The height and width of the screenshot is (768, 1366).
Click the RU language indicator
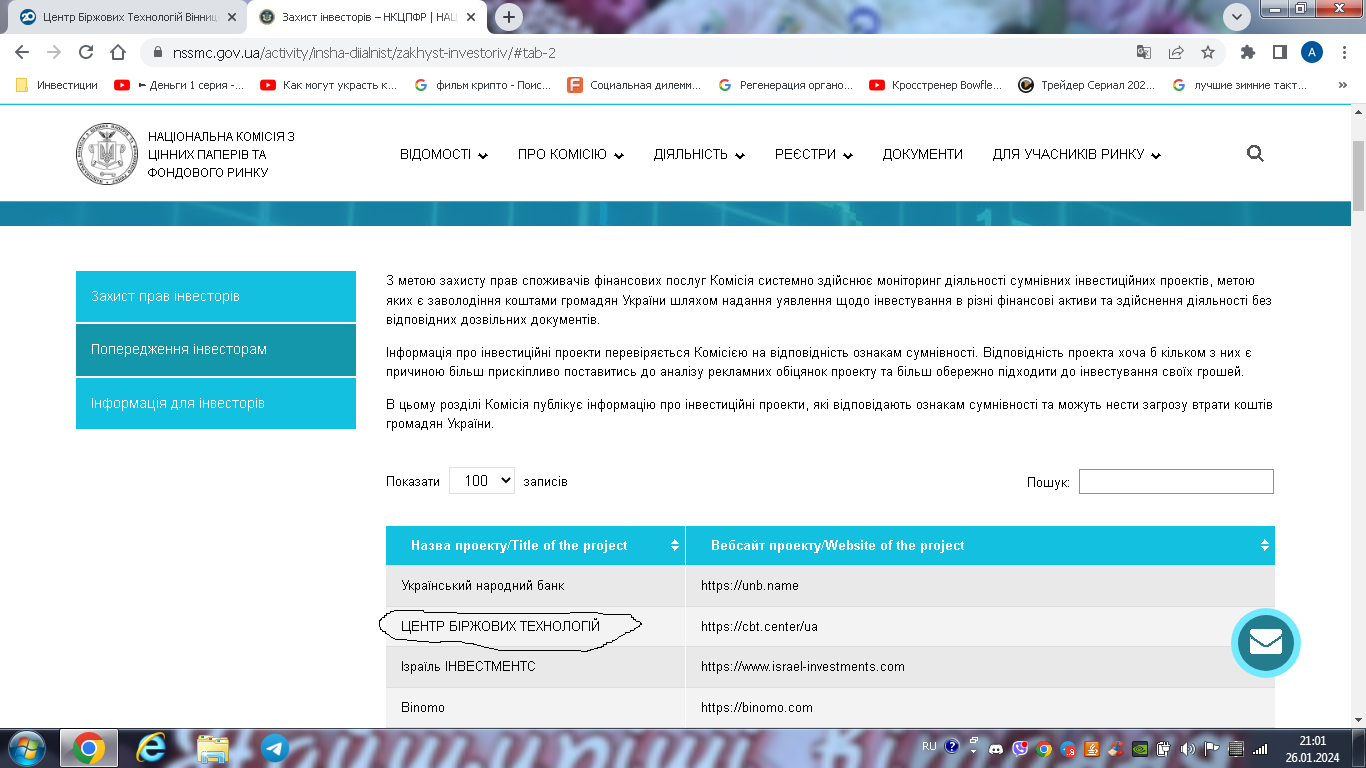click(929, 746)
